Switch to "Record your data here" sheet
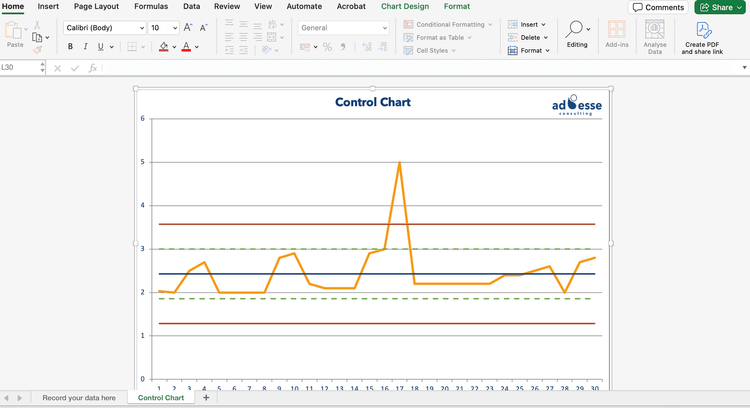 point(79,397)
